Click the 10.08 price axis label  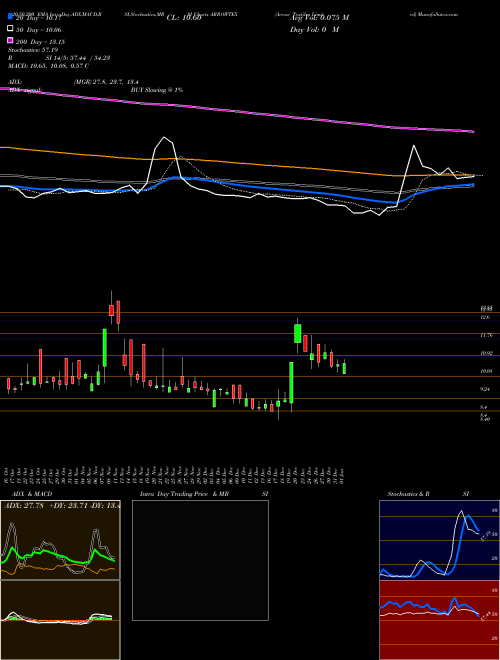[487, 371]
